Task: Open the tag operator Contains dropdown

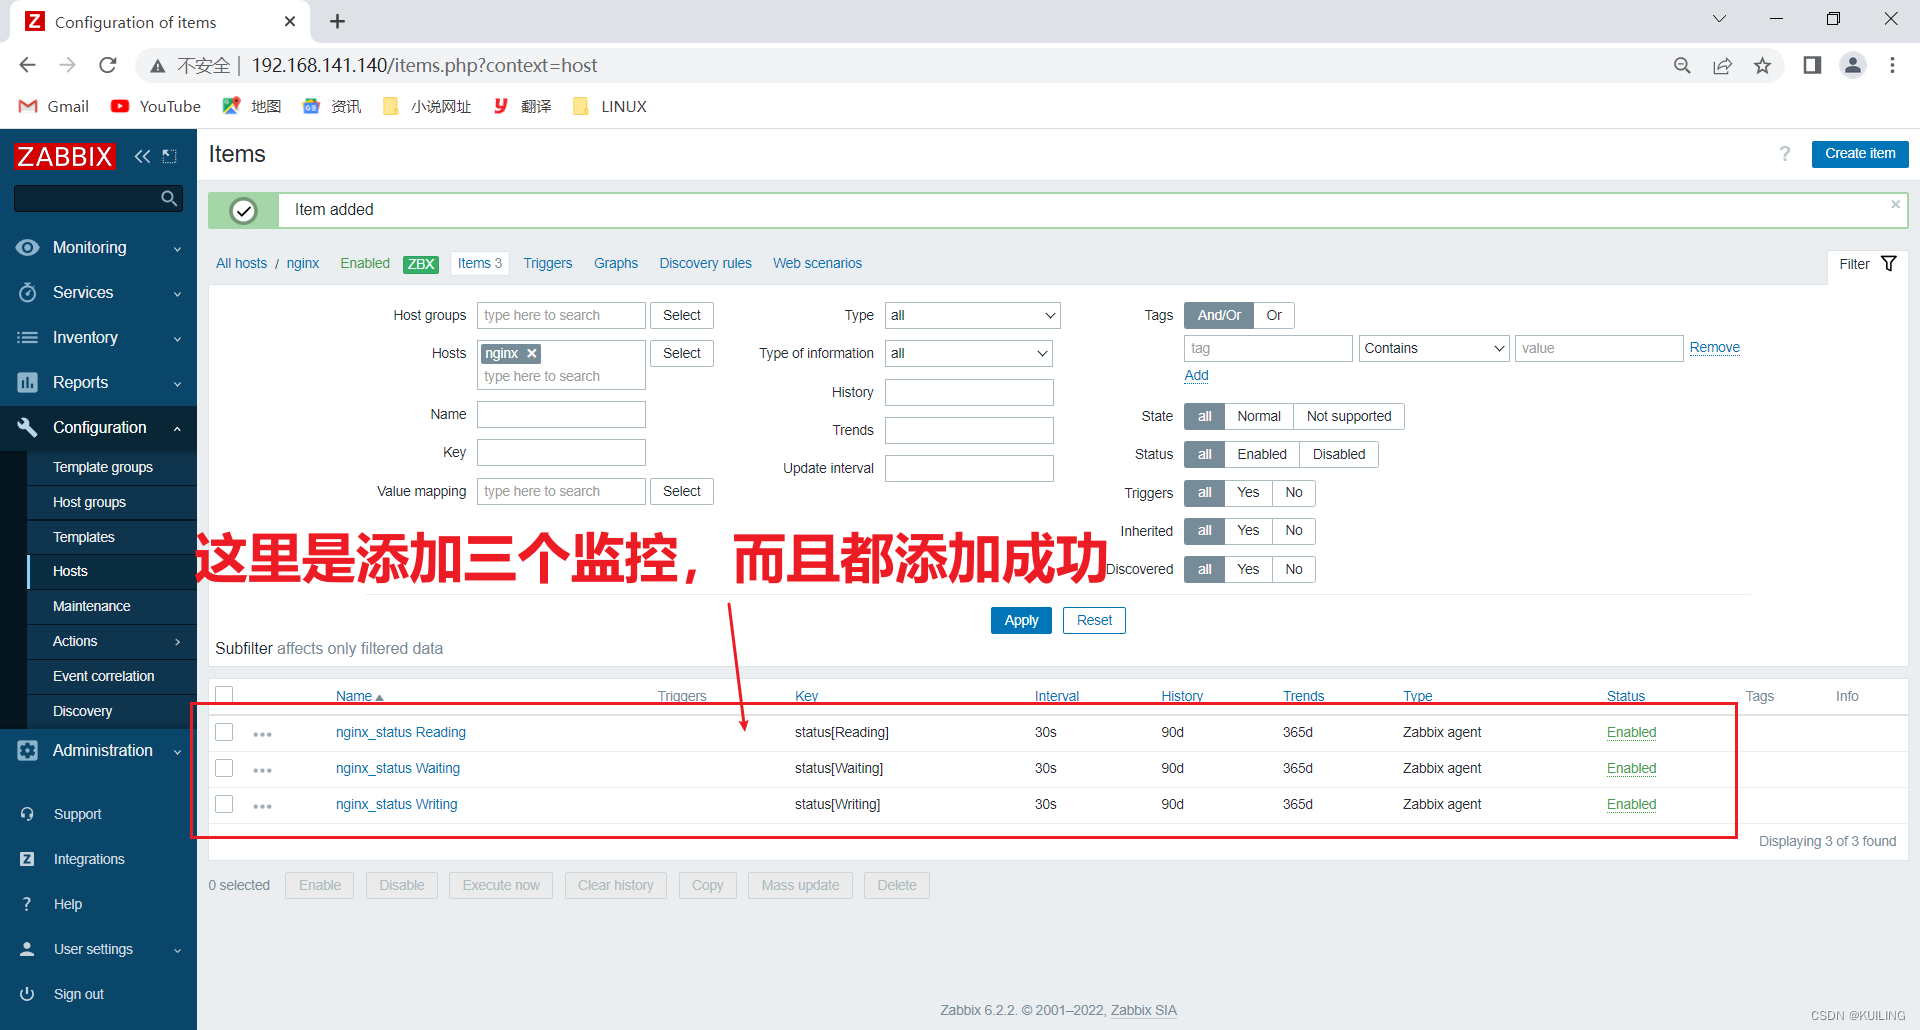Action: (x=1433, y=348)
